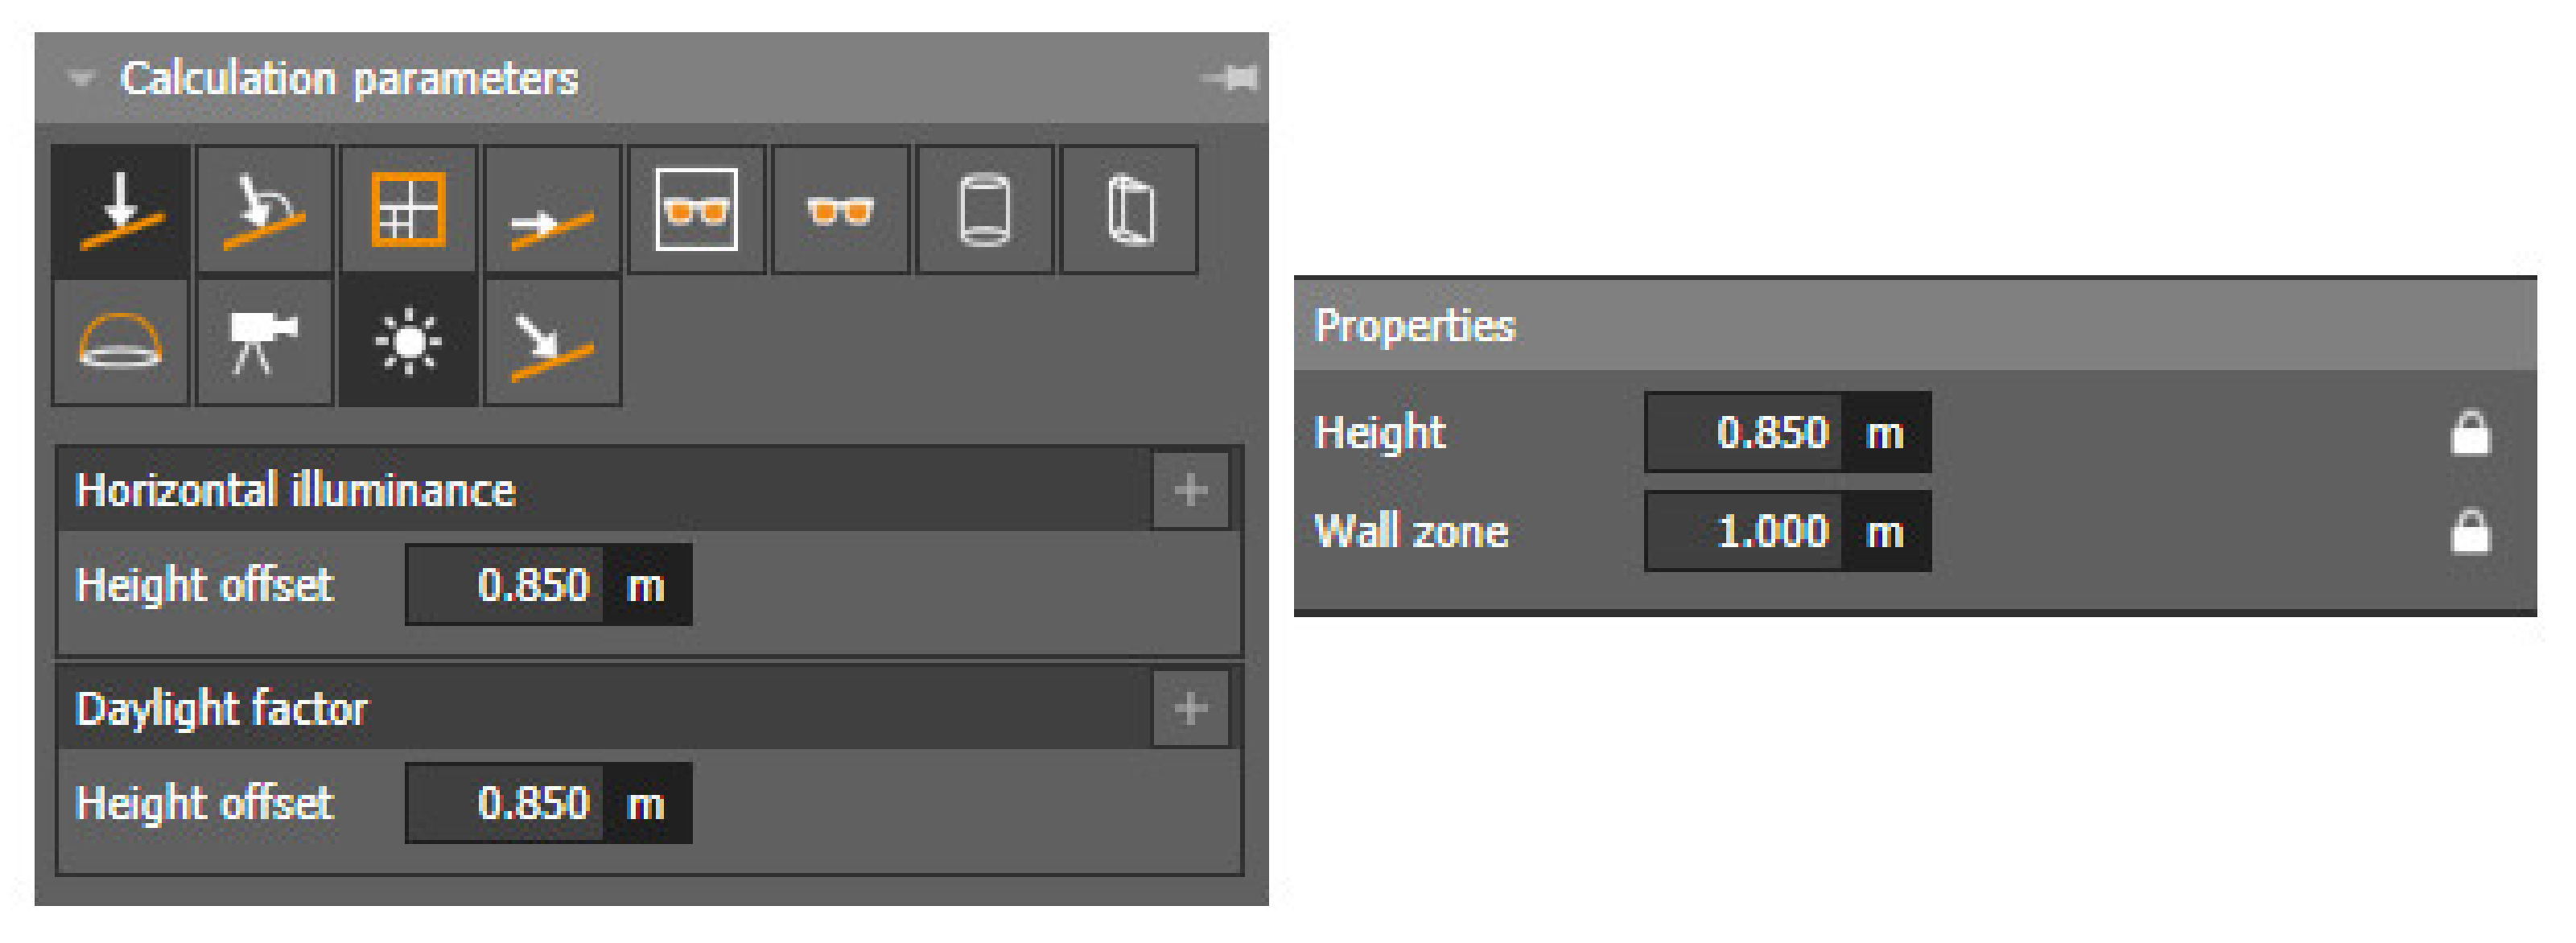Click the framed orange glasses glare icon
Viewport: 2576px width, 943px height.
tap(696, 210)
